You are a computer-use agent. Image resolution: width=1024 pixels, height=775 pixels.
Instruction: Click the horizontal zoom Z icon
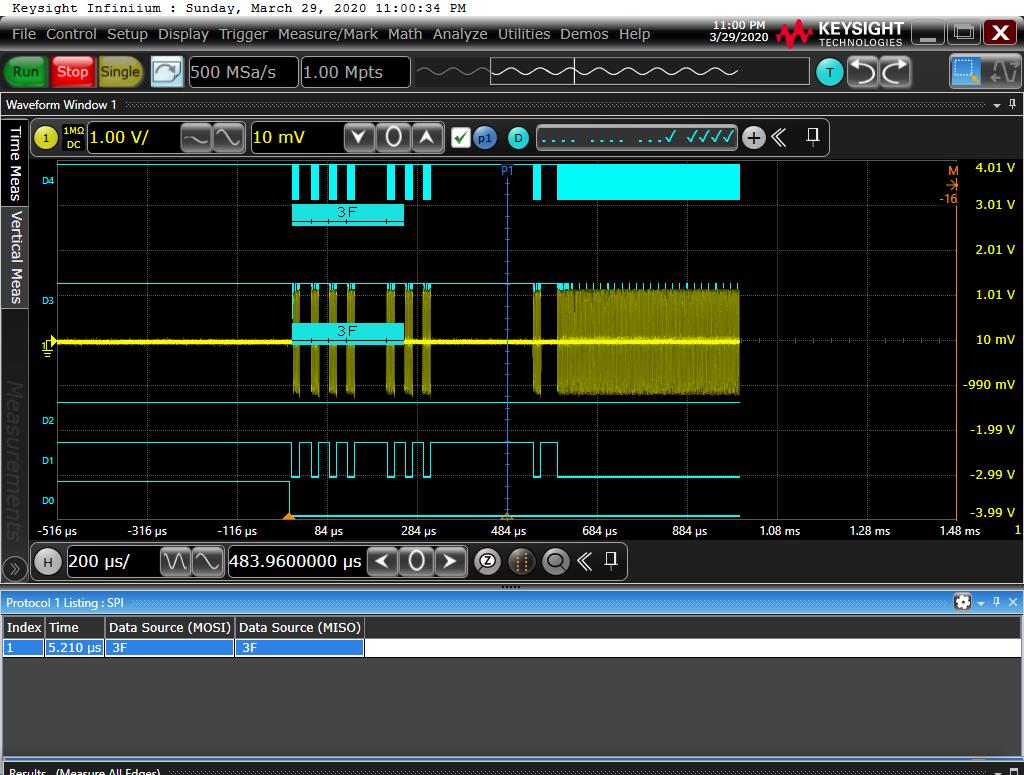(x=487, y=561)
